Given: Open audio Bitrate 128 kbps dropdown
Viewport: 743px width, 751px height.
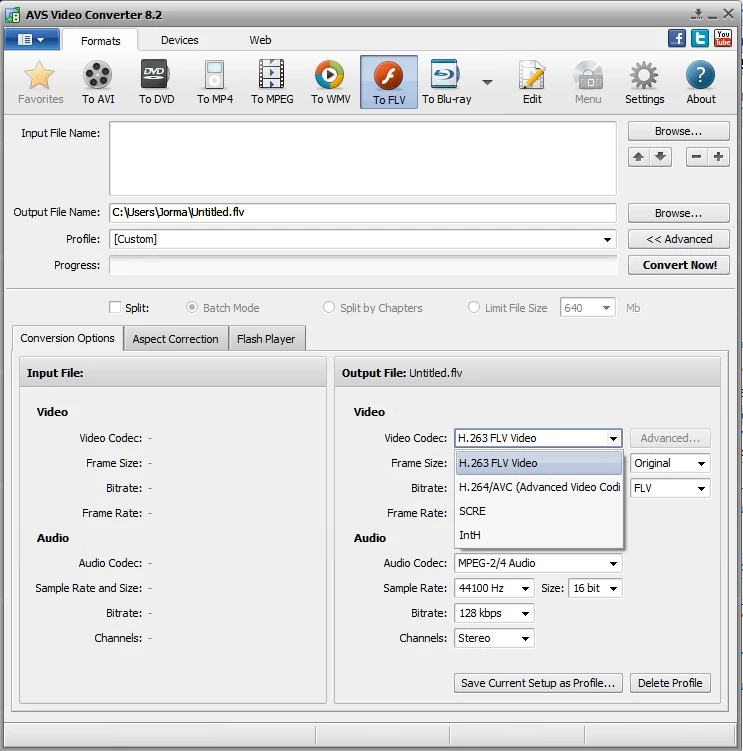Looking at the screenshot, I should 494,613.
